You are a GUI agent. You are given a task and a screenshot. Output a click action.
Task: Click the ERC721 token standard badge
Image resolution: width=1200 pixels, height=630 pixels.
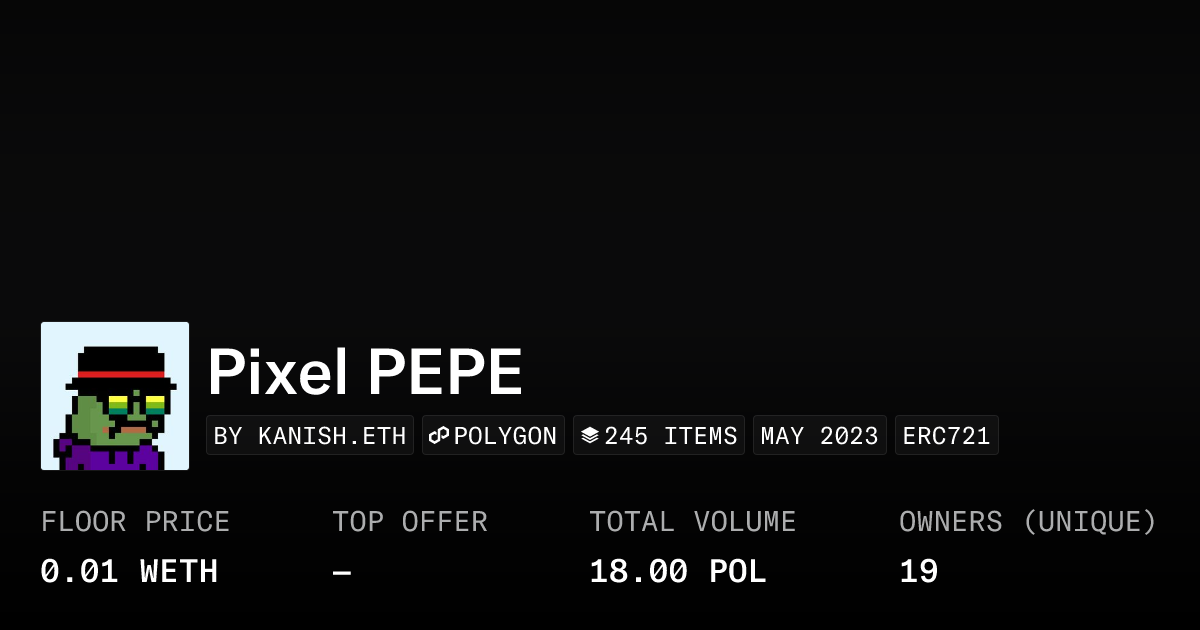point(946,436)
